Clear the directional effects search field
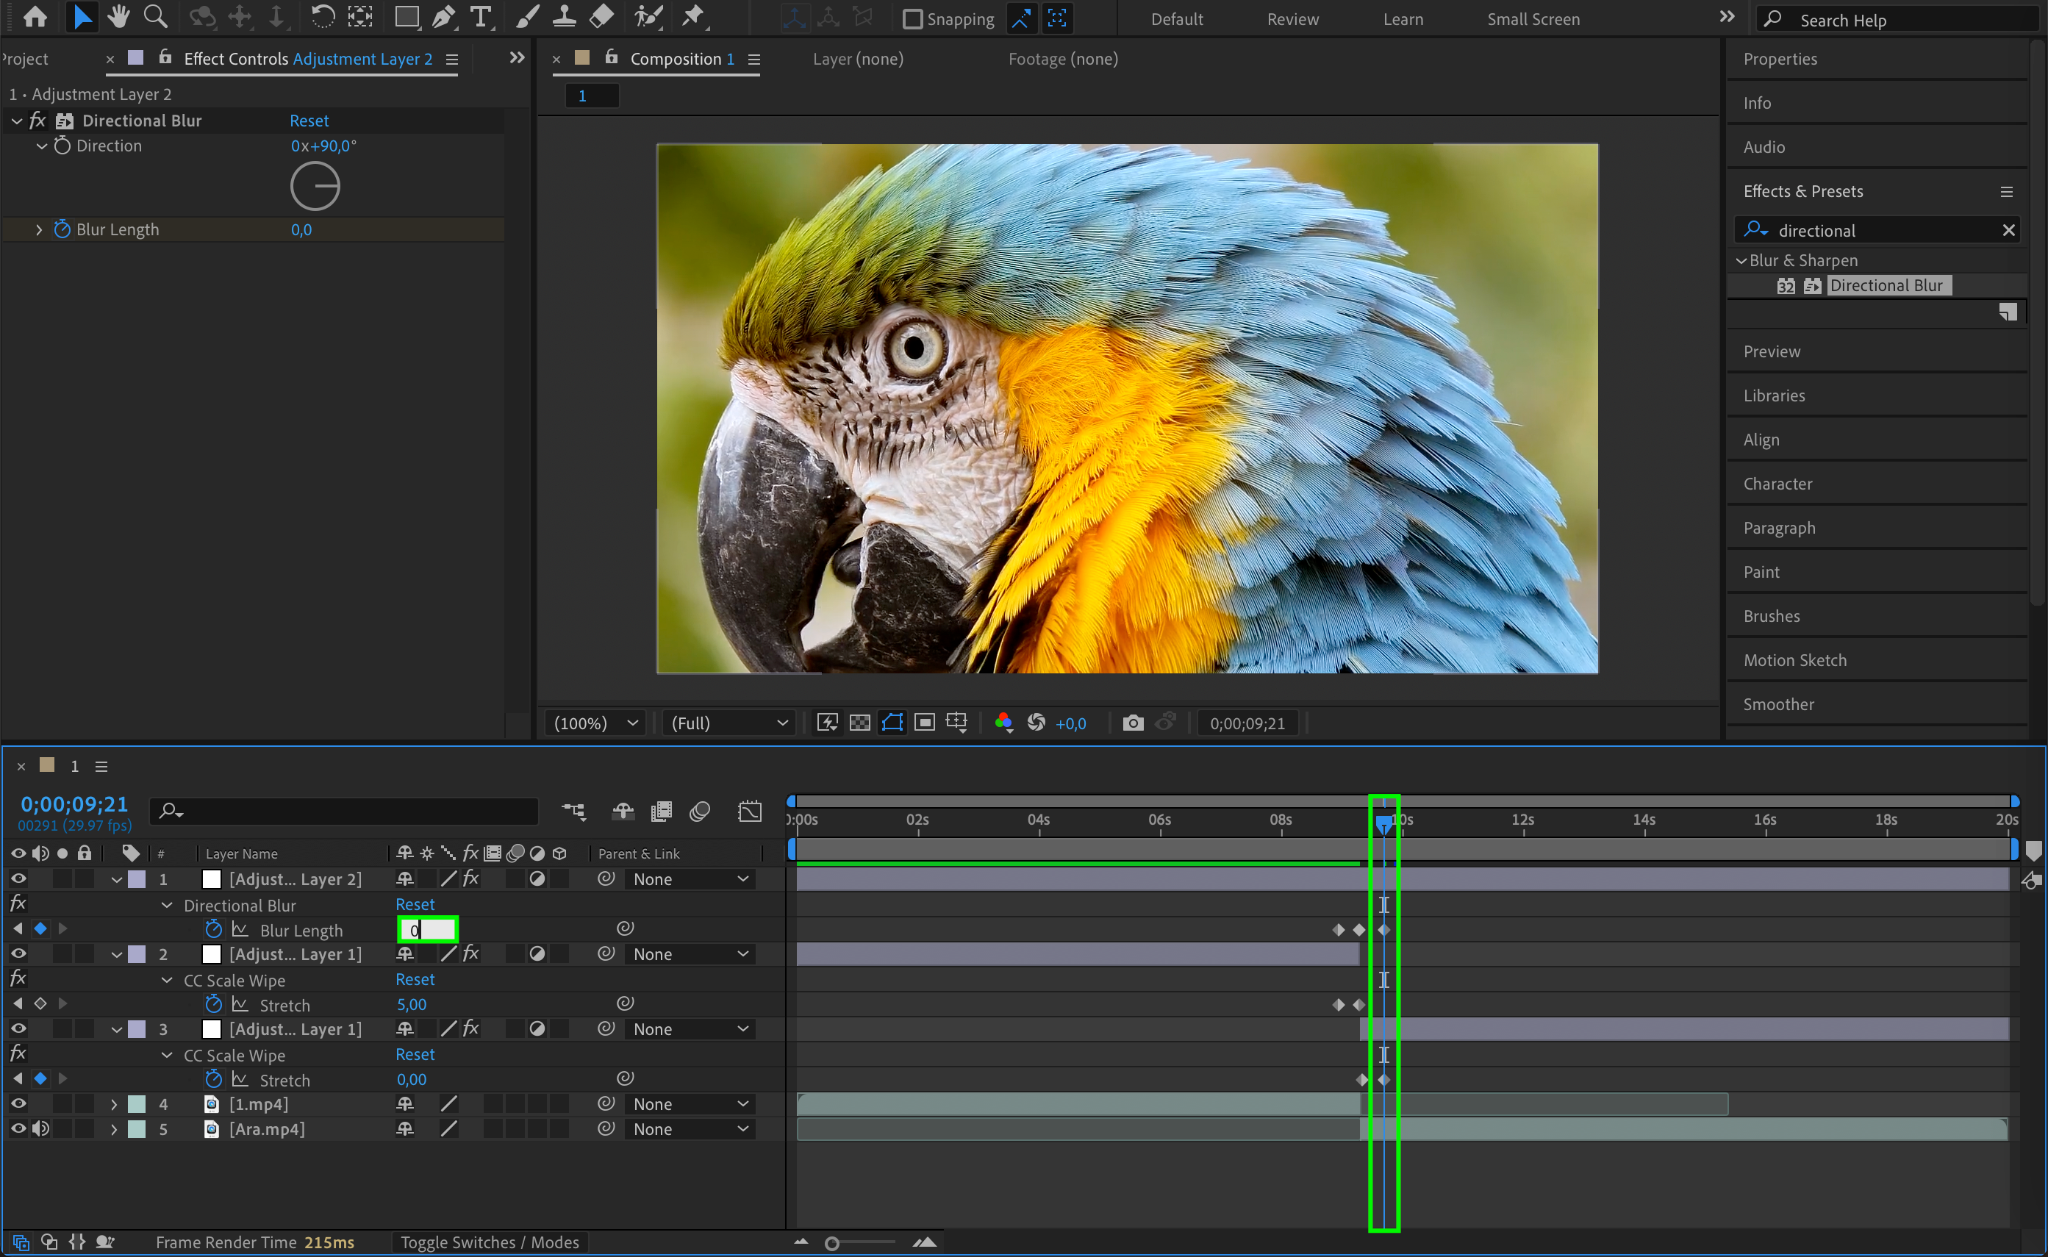Screen dimensions: 2048x1257 pyautogui.click(x=2008, y=230)
